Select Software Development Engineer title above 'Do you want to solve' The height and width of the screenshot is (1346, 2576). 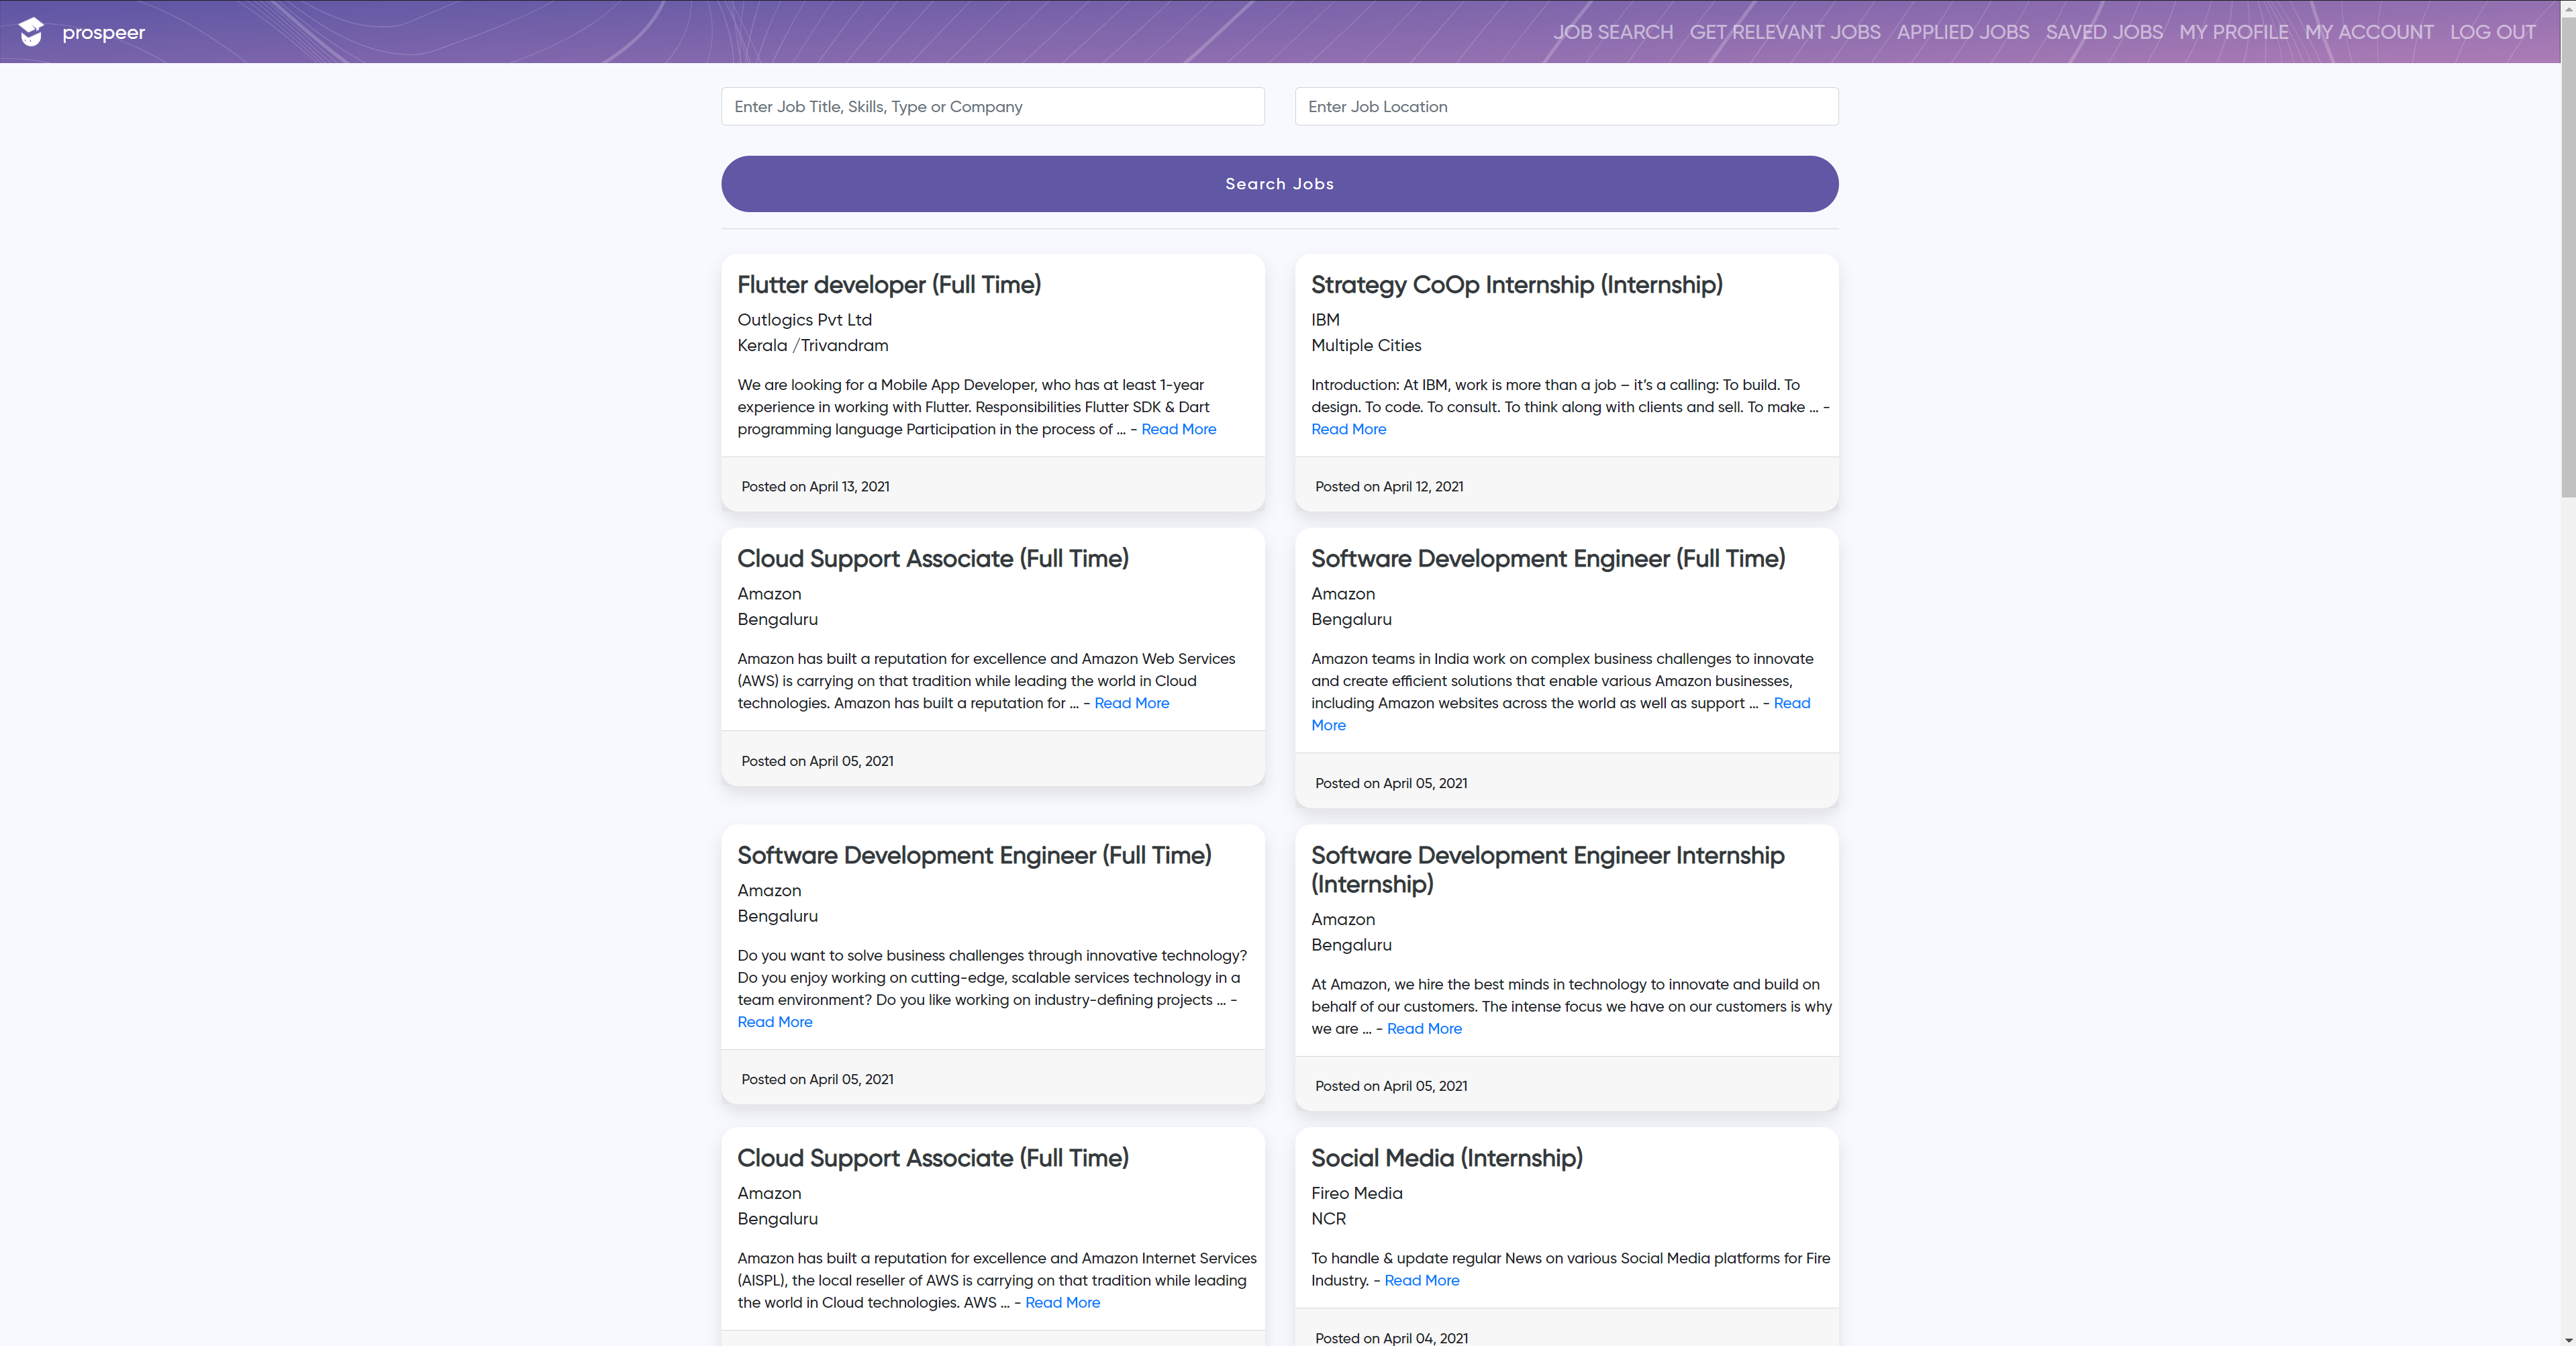[973, 856]
